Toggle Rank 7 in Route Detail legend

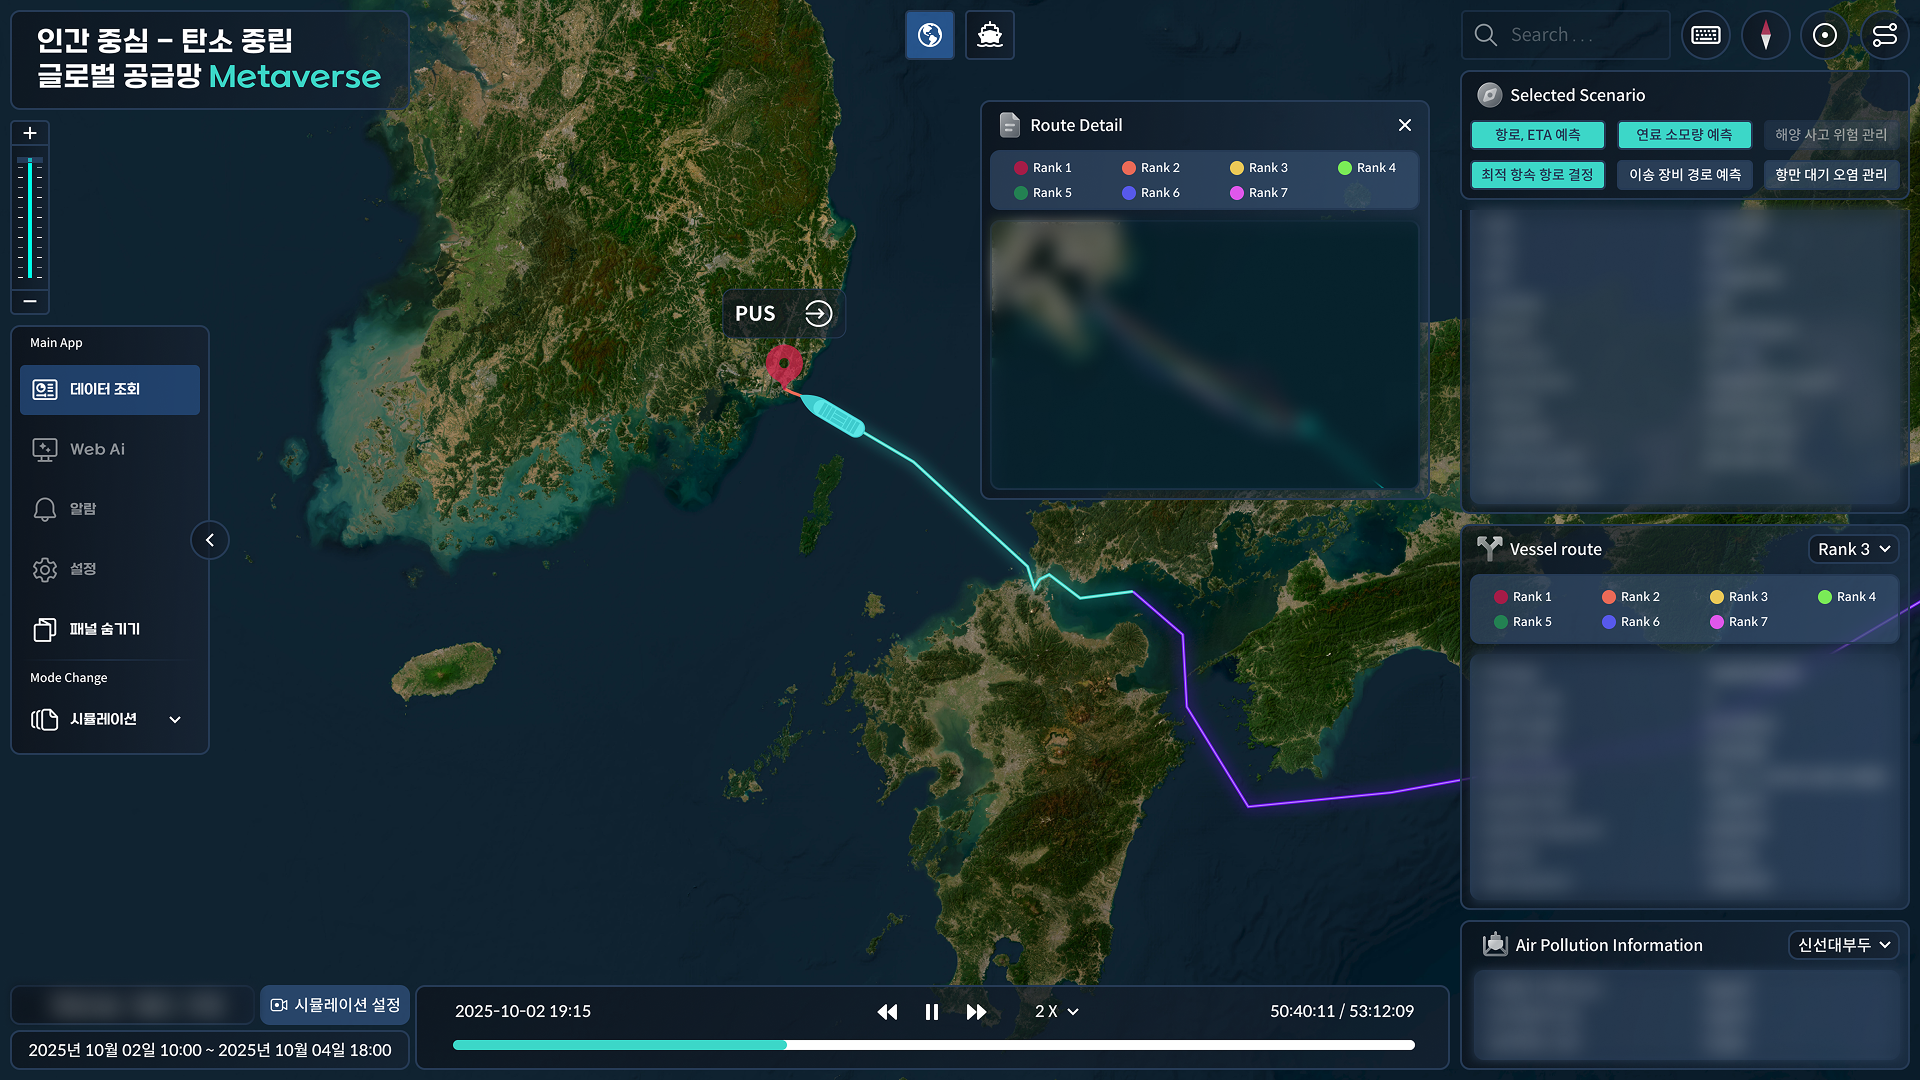click(x=1259, y=193)
